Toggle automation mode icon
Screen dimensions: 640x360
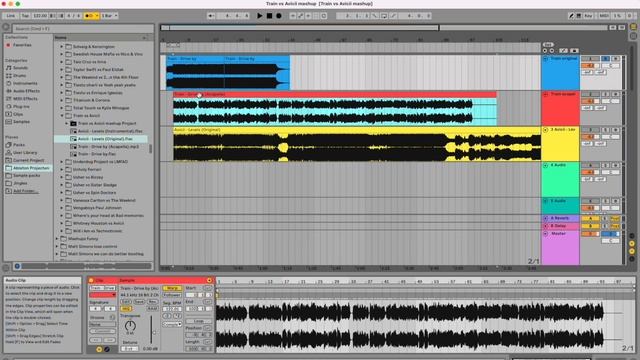point(564,51)
